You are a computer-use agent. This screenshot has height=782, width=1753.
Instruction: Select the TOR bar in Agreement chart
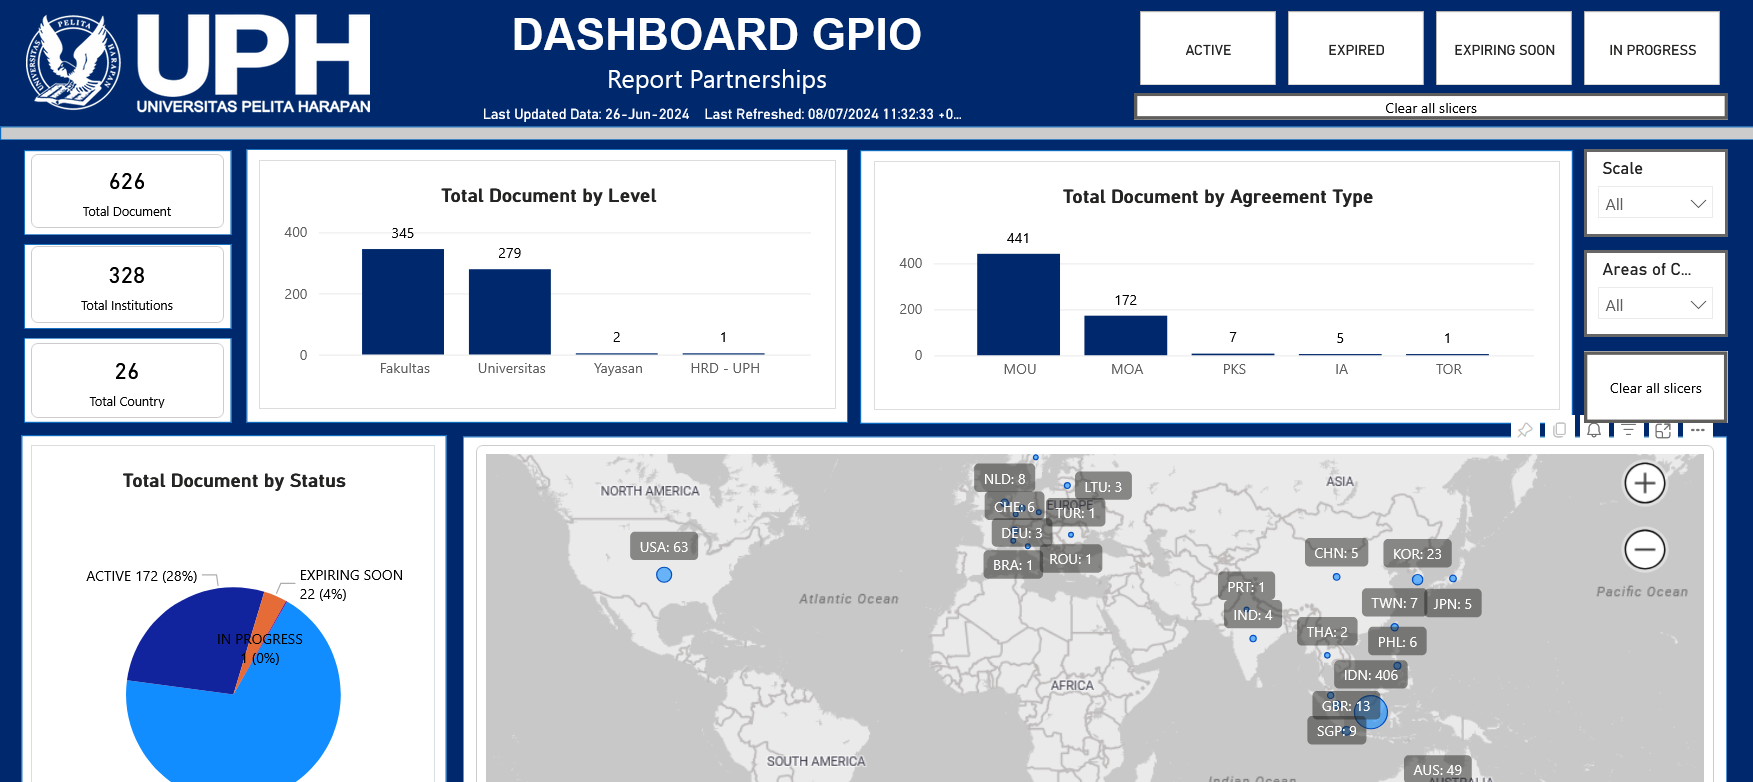(x=1447, y=354)
